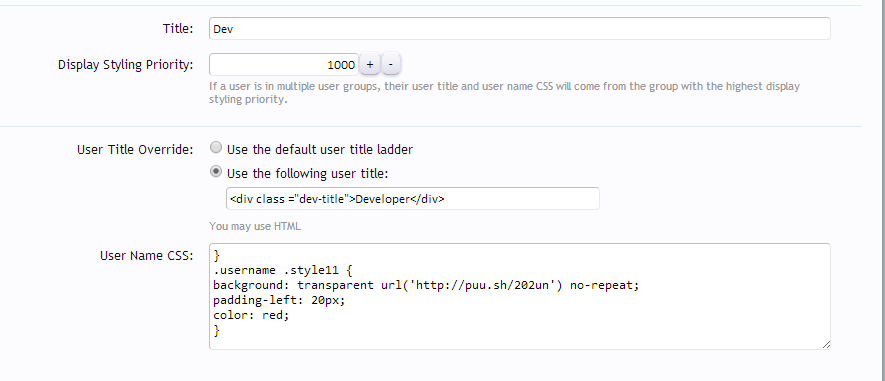Click the "You may use HTML" hint
This screenshot has width=885, height=381.
(255, 227)
